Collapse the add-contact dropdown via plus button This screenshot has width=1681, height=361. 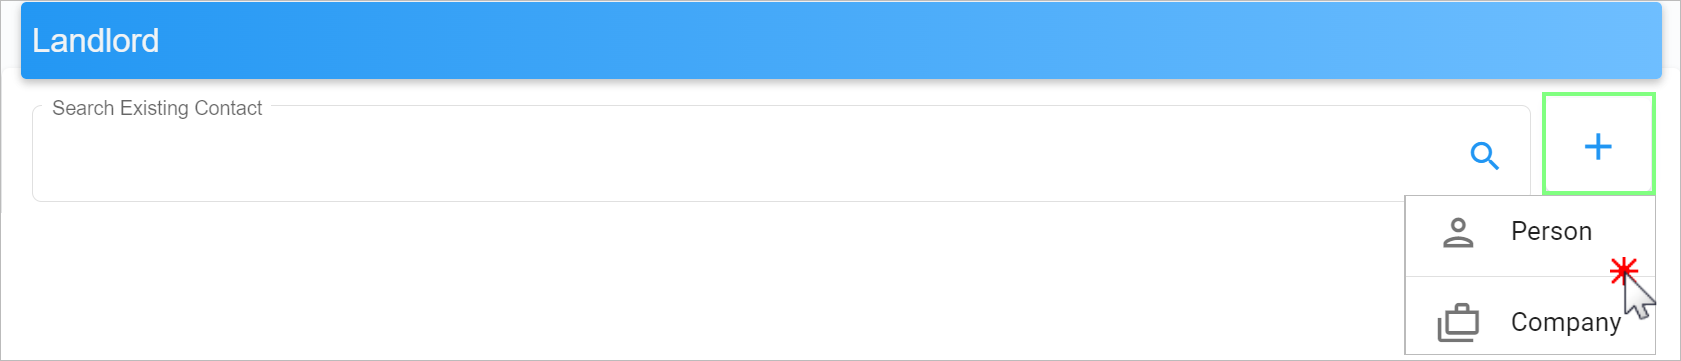click(x=1598, y=144)
